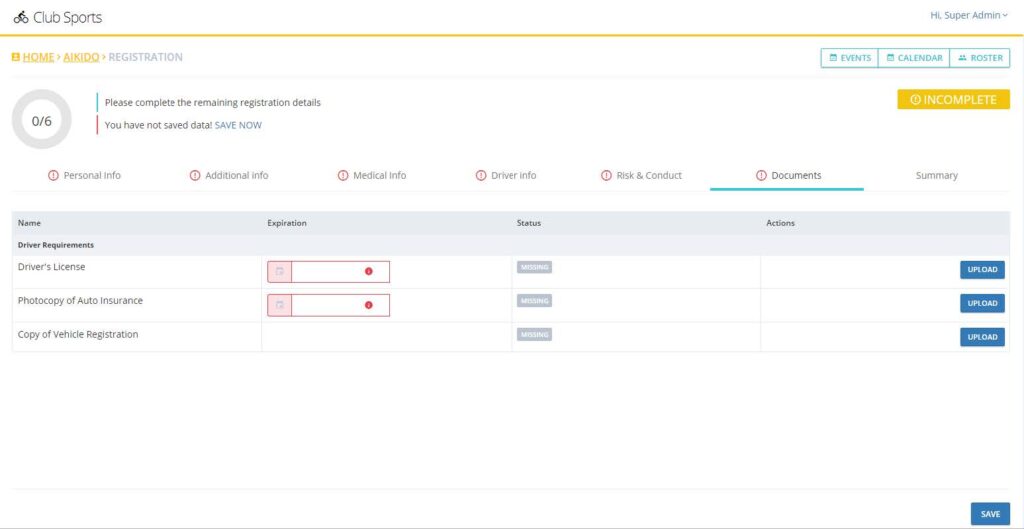Click the Driver Requirements group row
This screenshot has height=529, width=1024.
point(511,245)
